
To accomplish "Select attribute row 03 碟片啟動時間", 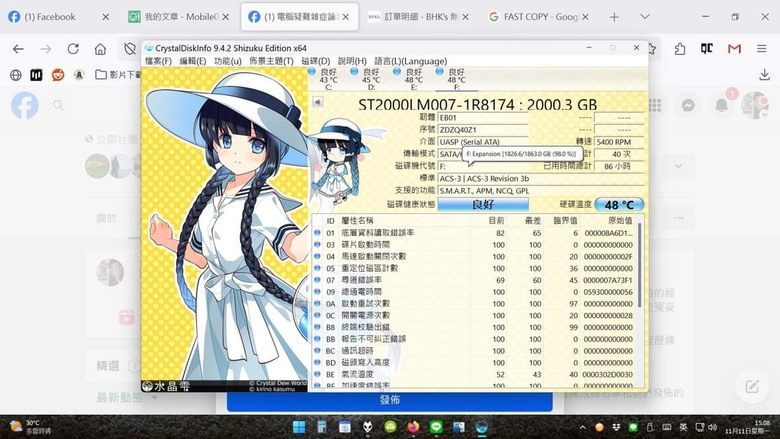I will (474, 245).
